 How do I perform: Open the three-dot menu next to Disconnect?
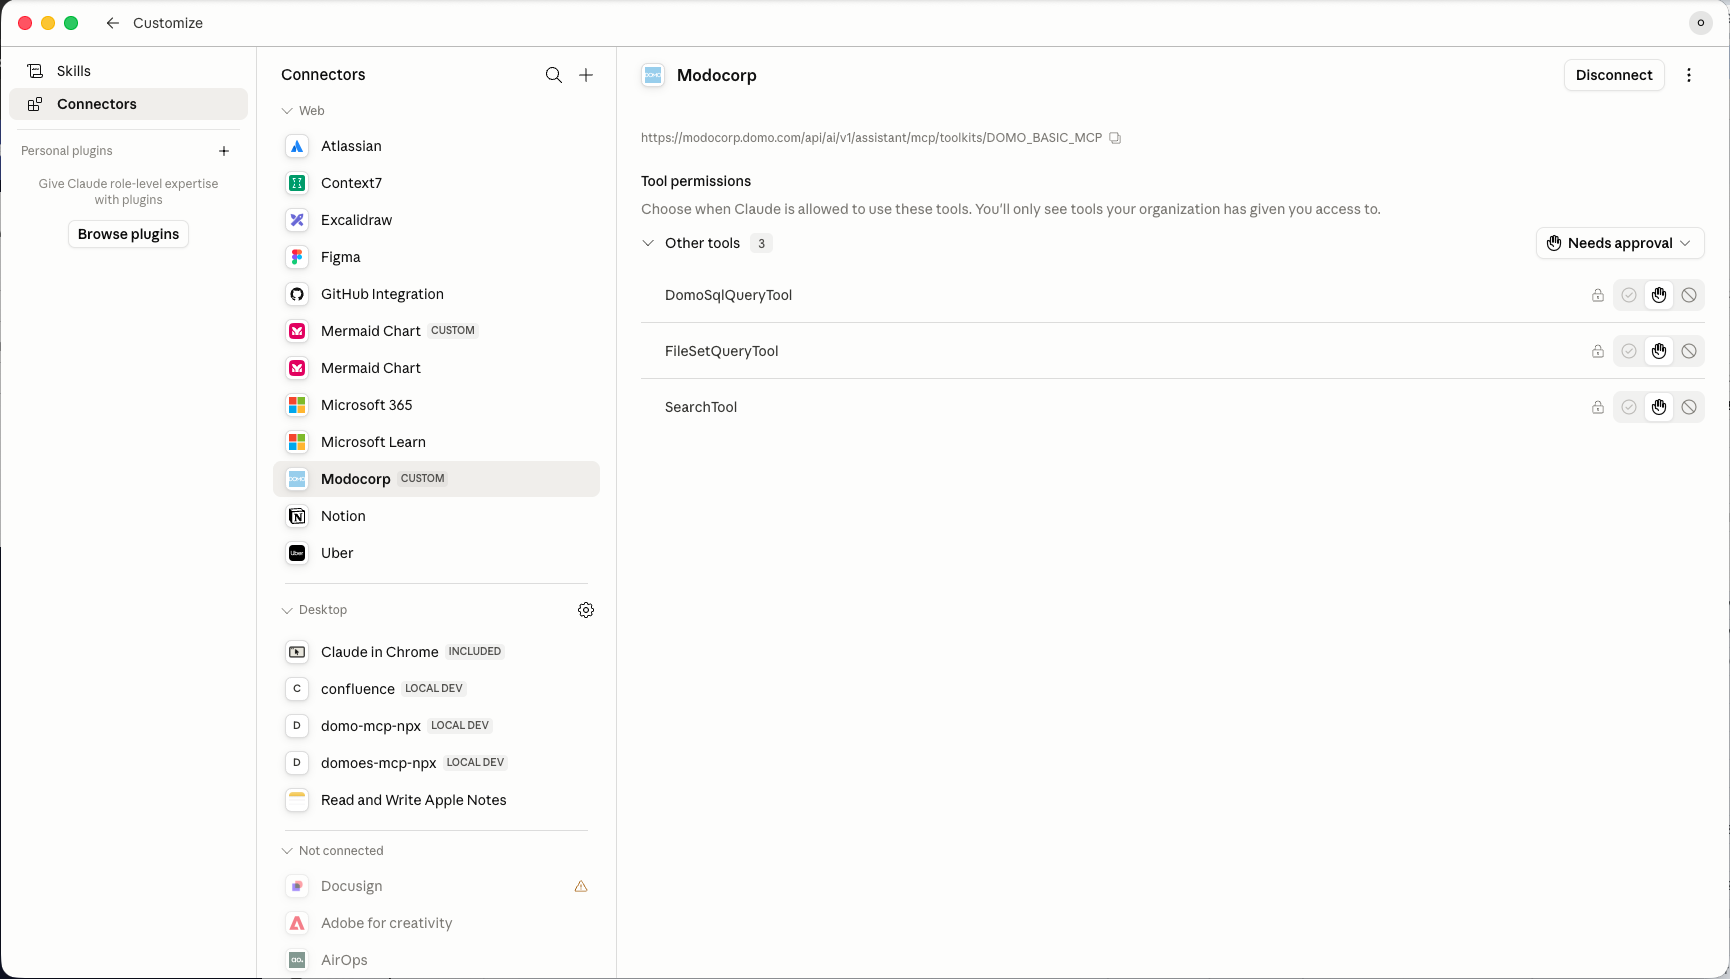coord(1689,75)
